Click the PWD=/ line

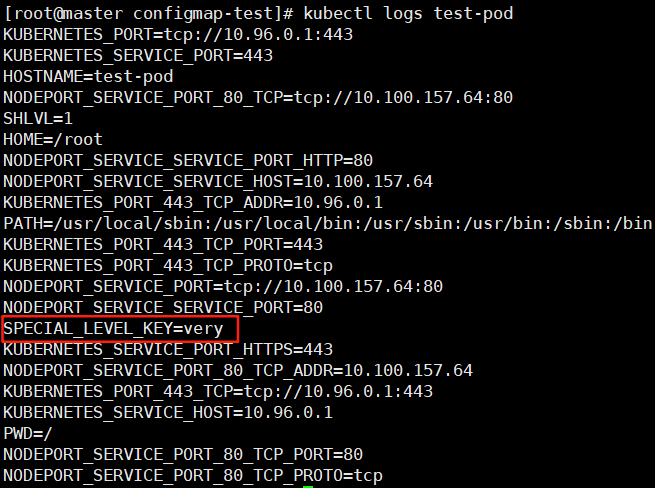pos(28,433)
